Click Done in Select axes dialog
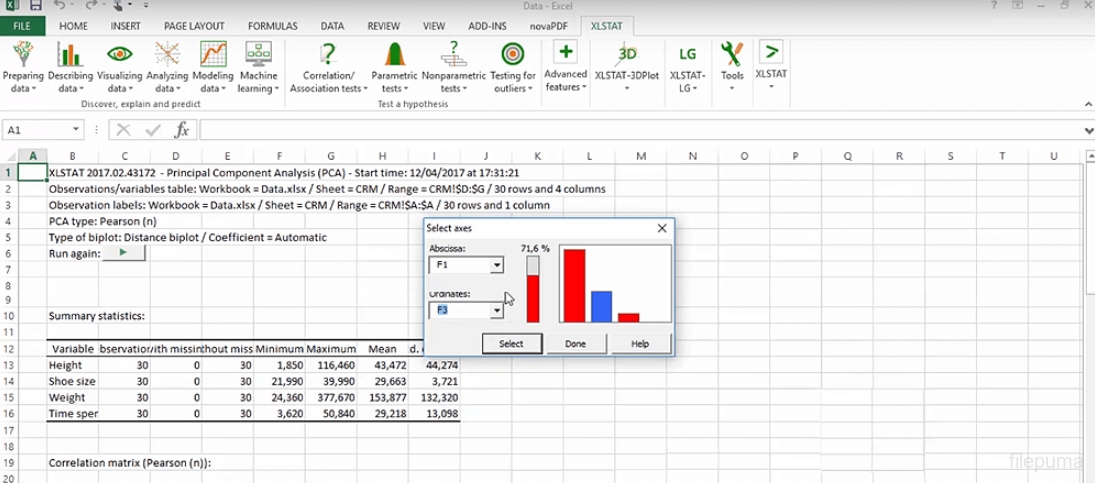This screenshot has height=483, width=1095. 575,343
